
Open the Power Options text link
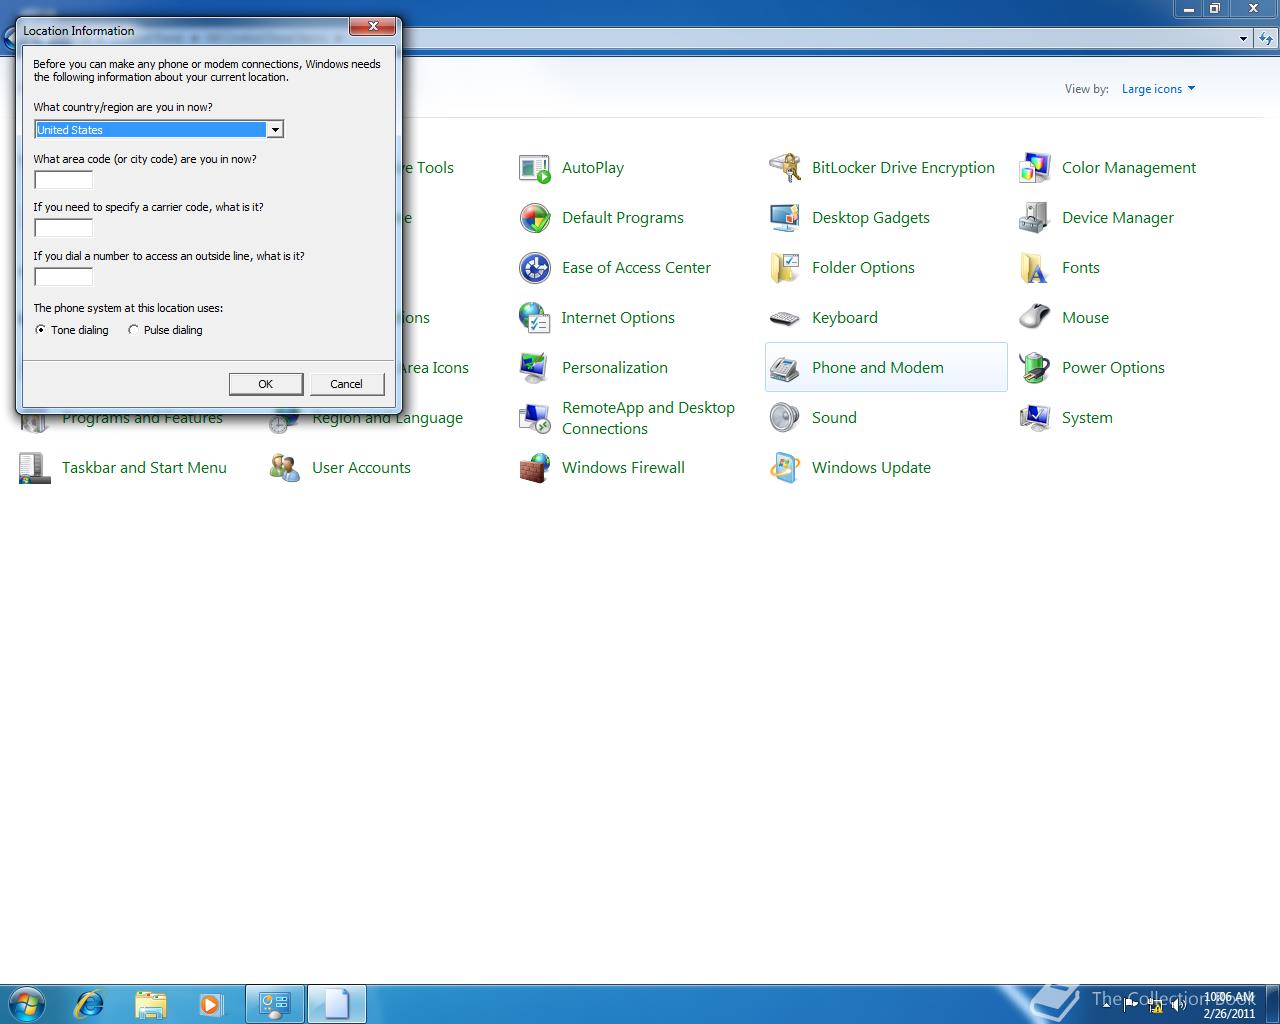pos(1113,368)
